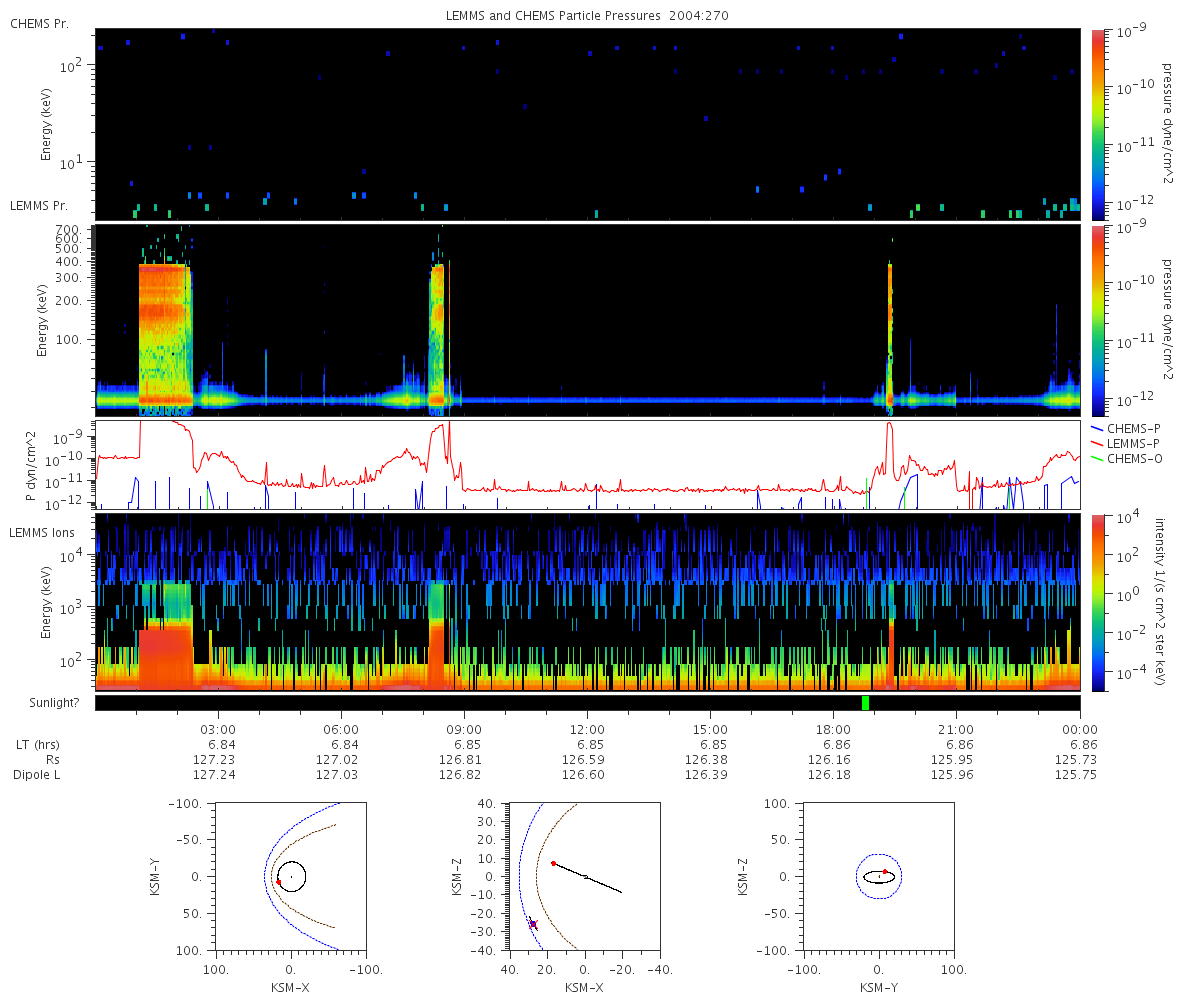Click the red spacecraft dot in KSM-X/KSM-Y plot
The image size is (1200, 1000).
click(279, 881)
